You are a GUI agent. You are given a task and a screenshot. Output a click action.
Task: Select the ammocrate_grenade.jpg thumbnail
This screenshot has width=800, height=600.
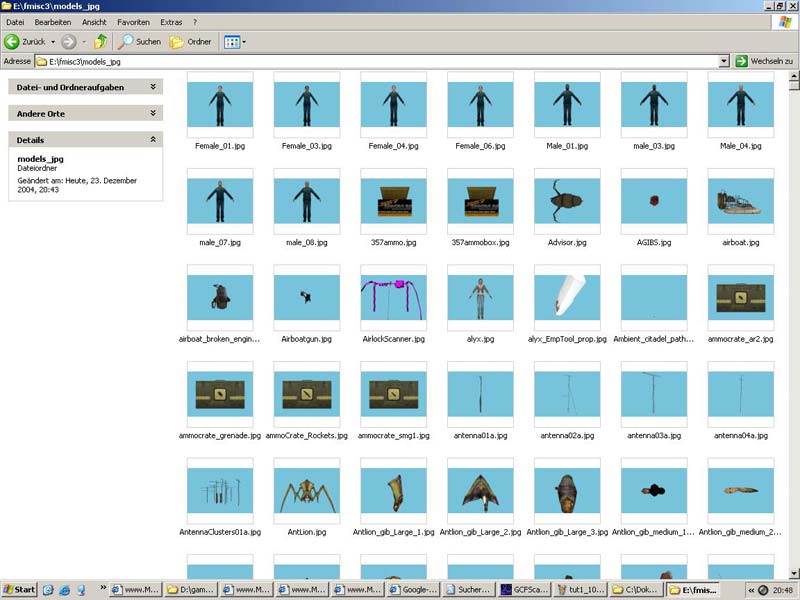pos(220,394)
